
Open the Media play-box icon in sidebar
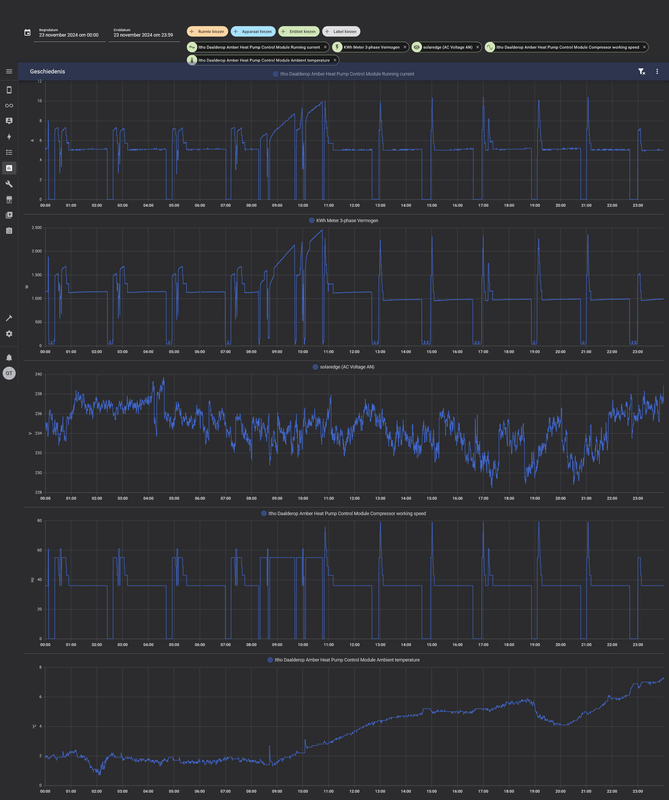pyautogui.click(x=9, y=215)
